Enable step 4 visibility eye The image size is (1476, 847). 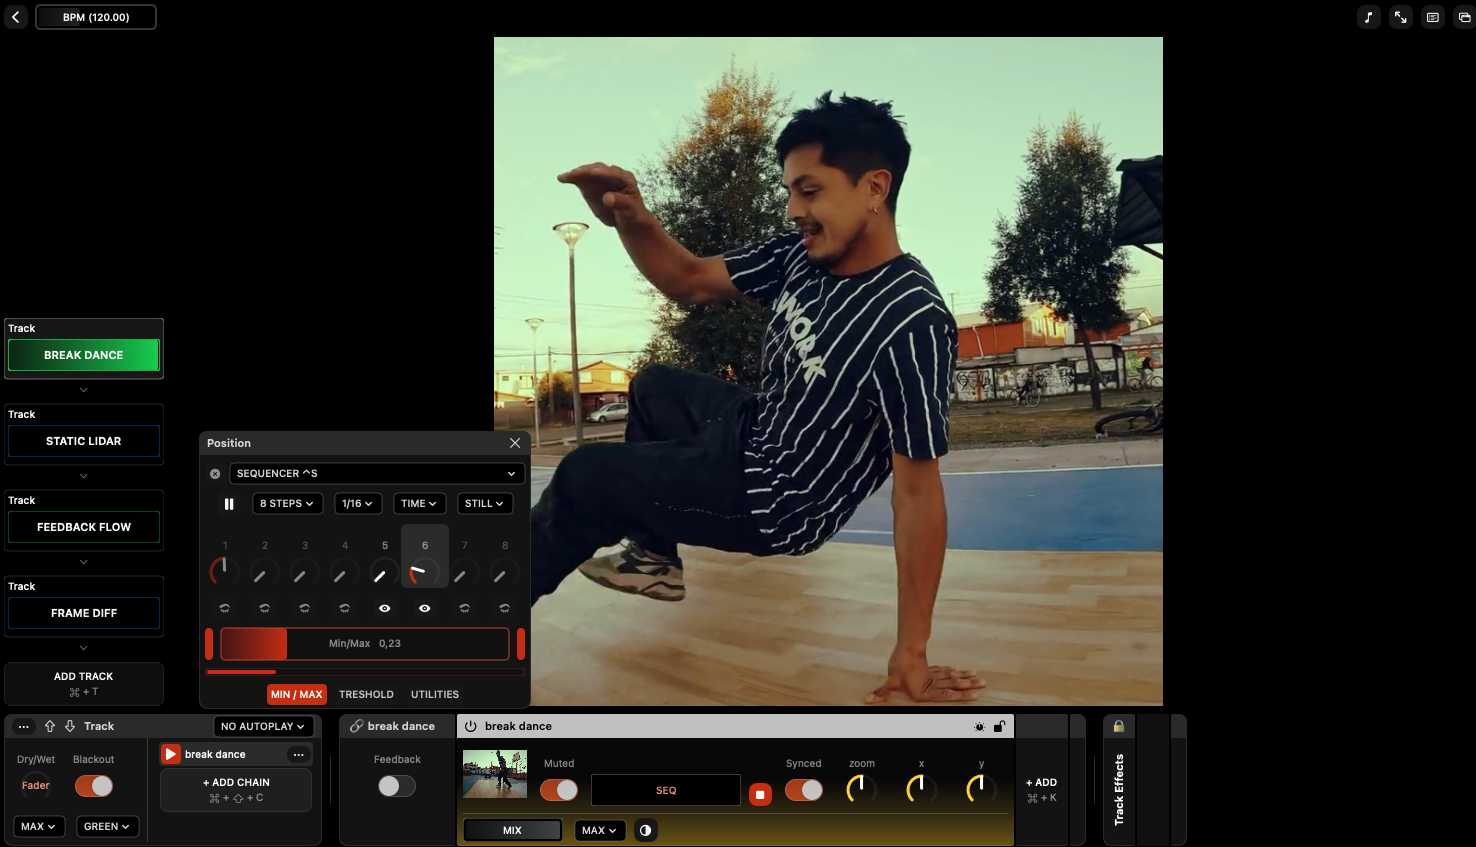[x=344, y=608]
